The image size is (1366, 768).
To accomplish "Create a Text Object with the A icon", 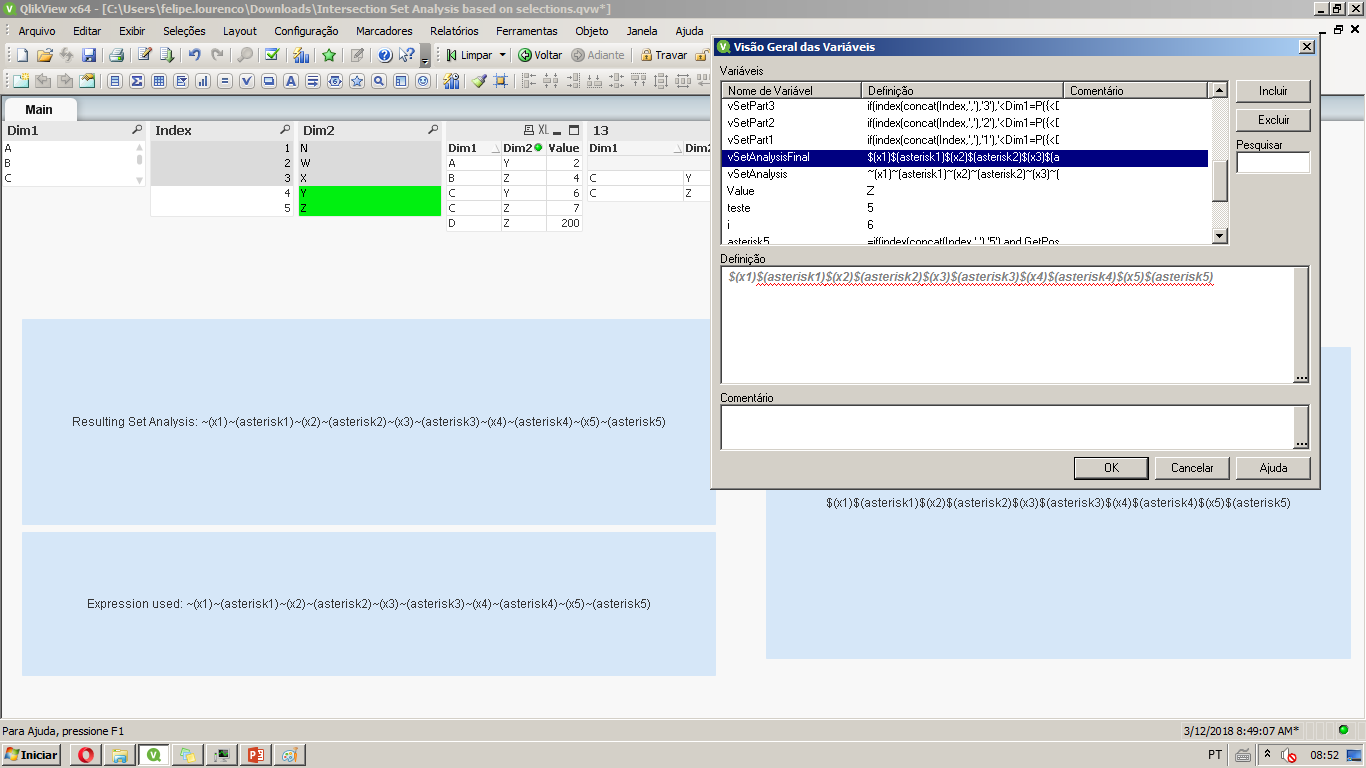I will coord(291,81).
